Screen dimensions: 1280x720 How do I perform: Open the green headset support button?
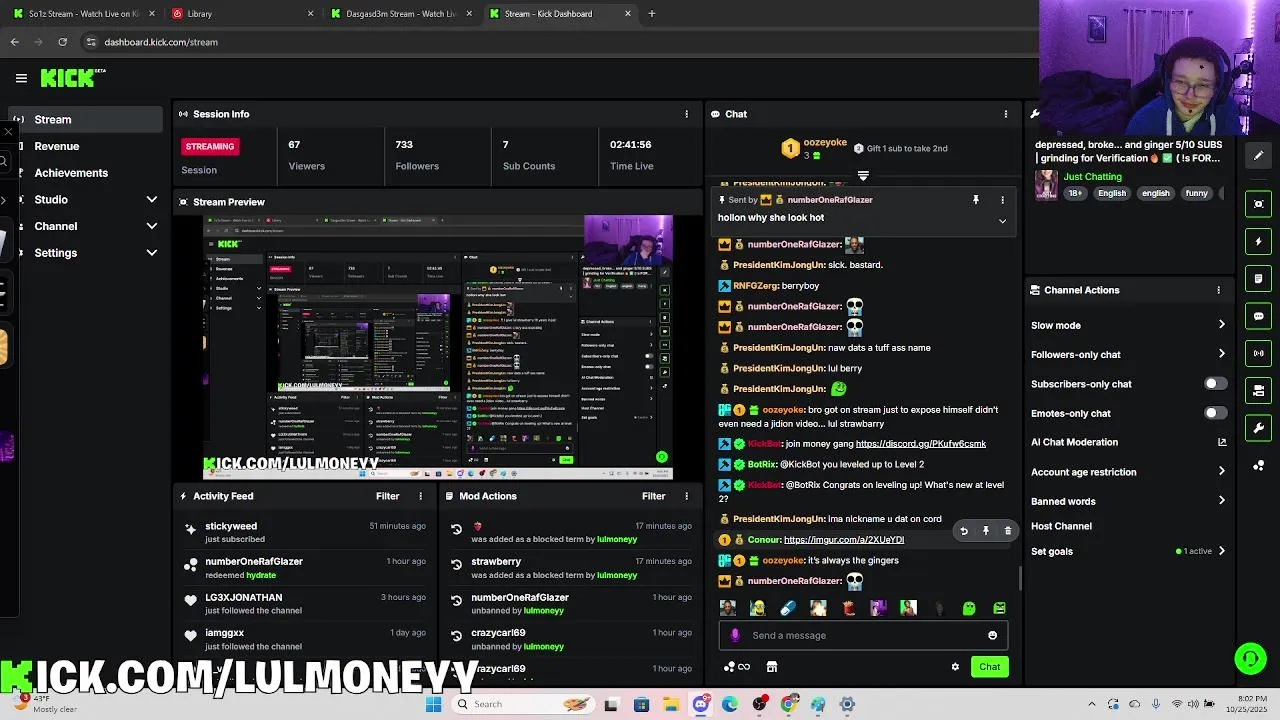(1250, 658)
